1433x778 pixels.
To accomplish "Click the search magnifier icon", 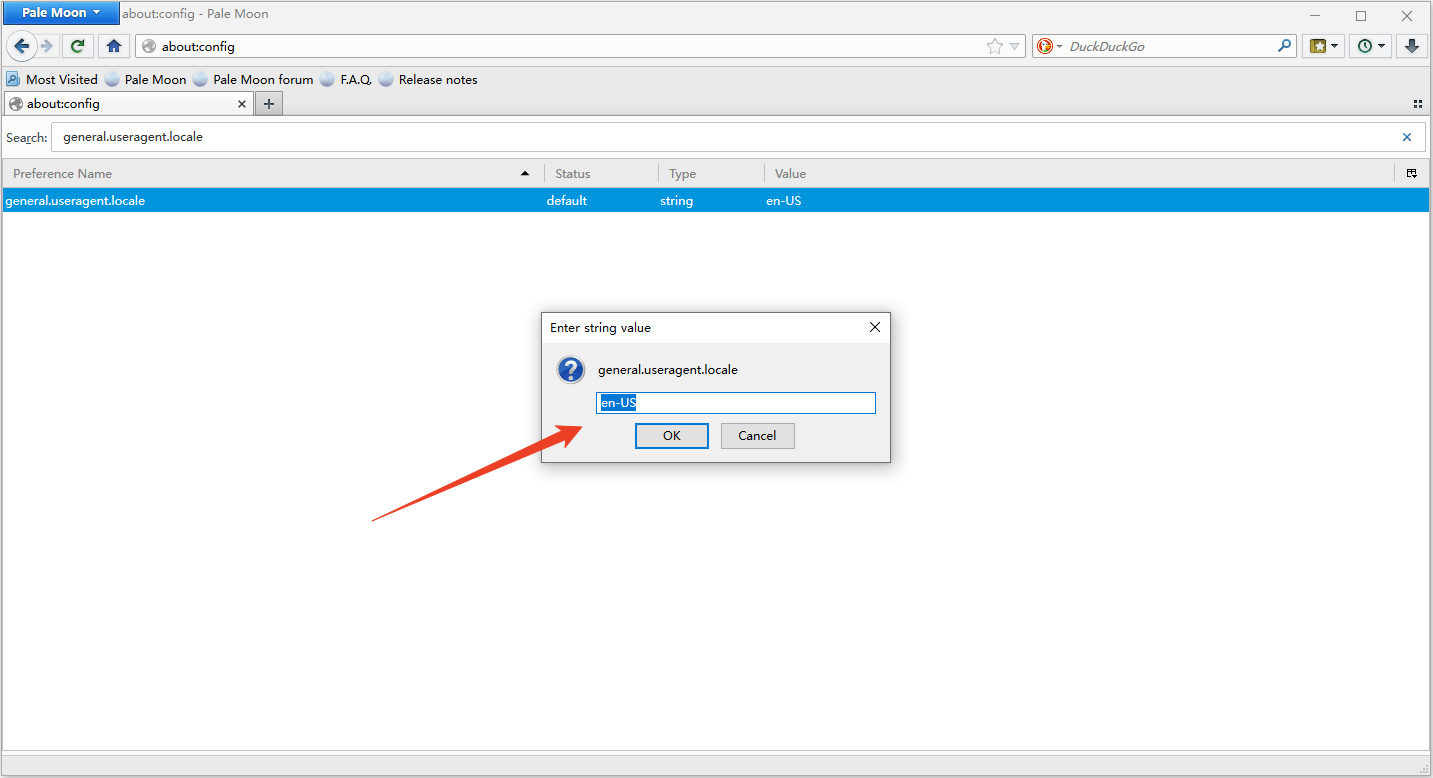I will (1285, 46).
